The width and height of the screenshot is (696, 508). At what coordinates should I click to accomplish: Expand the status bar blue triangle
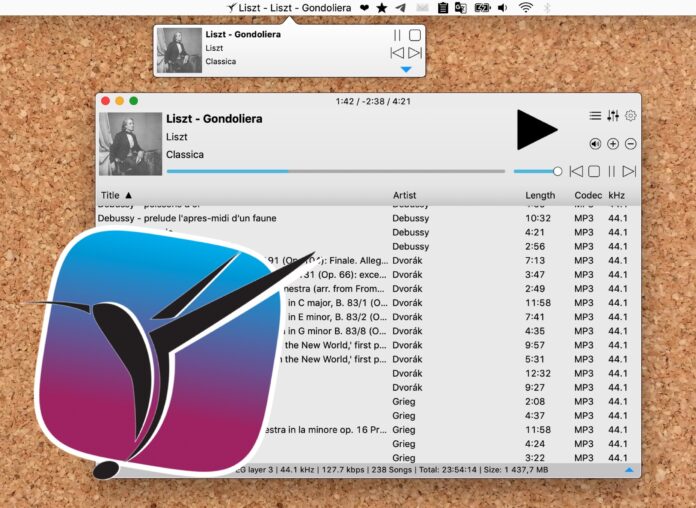click(629, 469)
